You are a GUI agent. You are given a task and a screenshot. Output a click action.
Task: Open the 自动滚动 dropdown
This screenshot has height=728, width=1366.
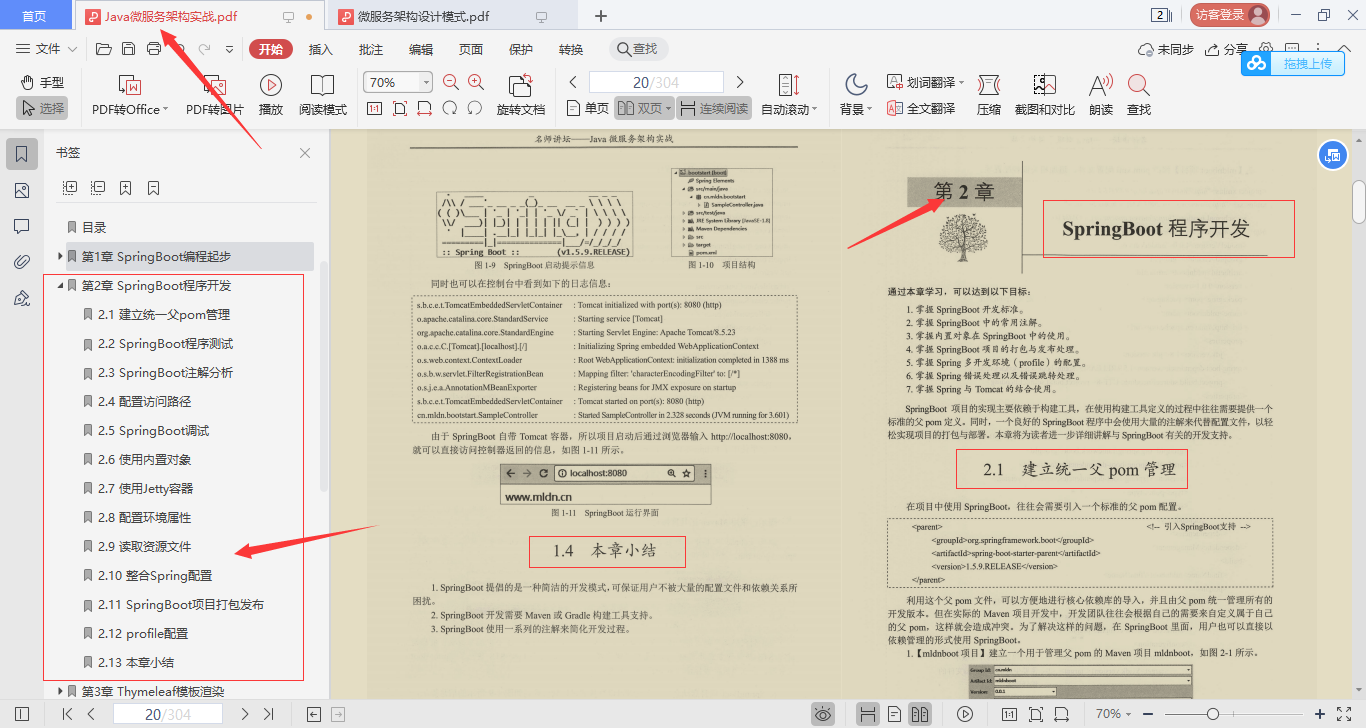(x=789, y=96)
